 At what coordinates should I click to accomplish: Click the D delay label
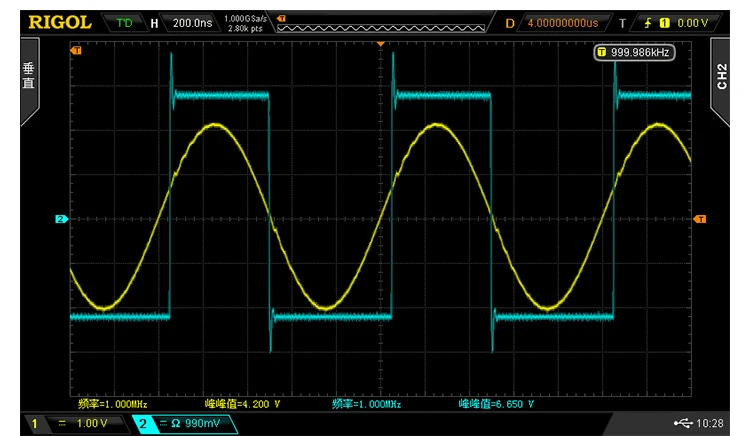[510, 23]
